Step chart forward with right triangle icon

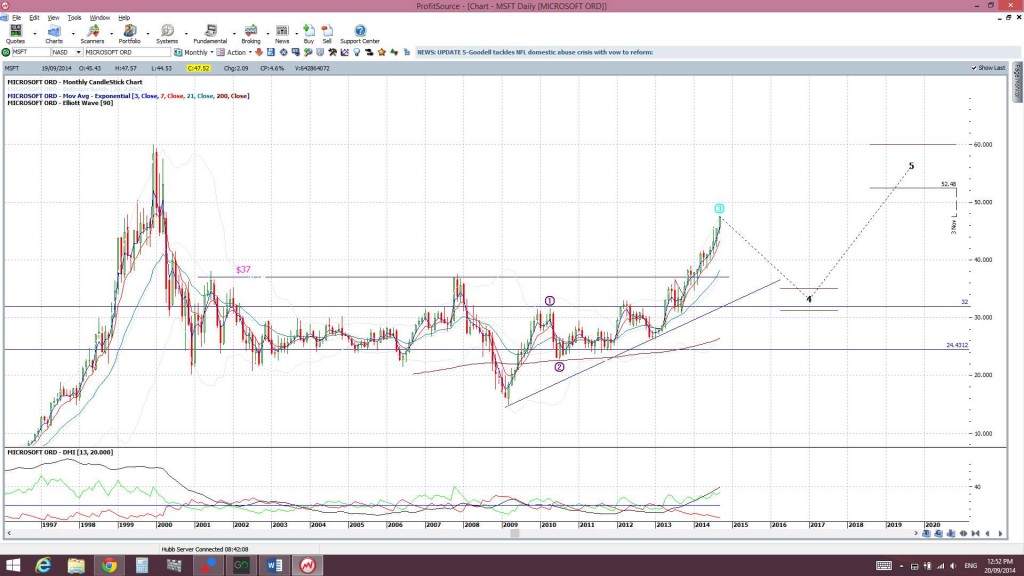coord(1000,534)
